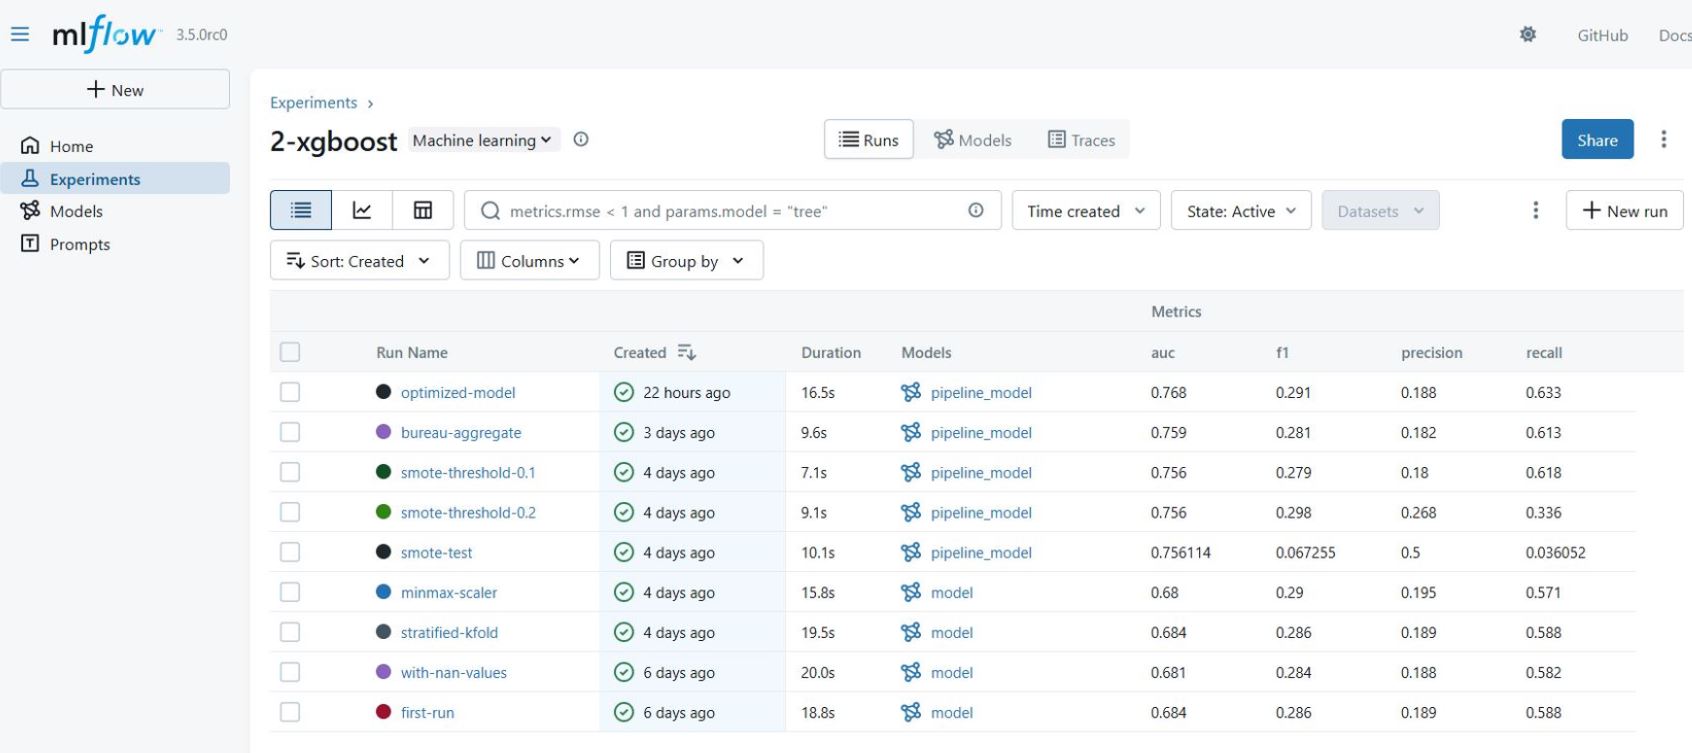1692x753 pixels.
Task: Click the blue color dot for minmax-scaler
Action: (383, 592)
